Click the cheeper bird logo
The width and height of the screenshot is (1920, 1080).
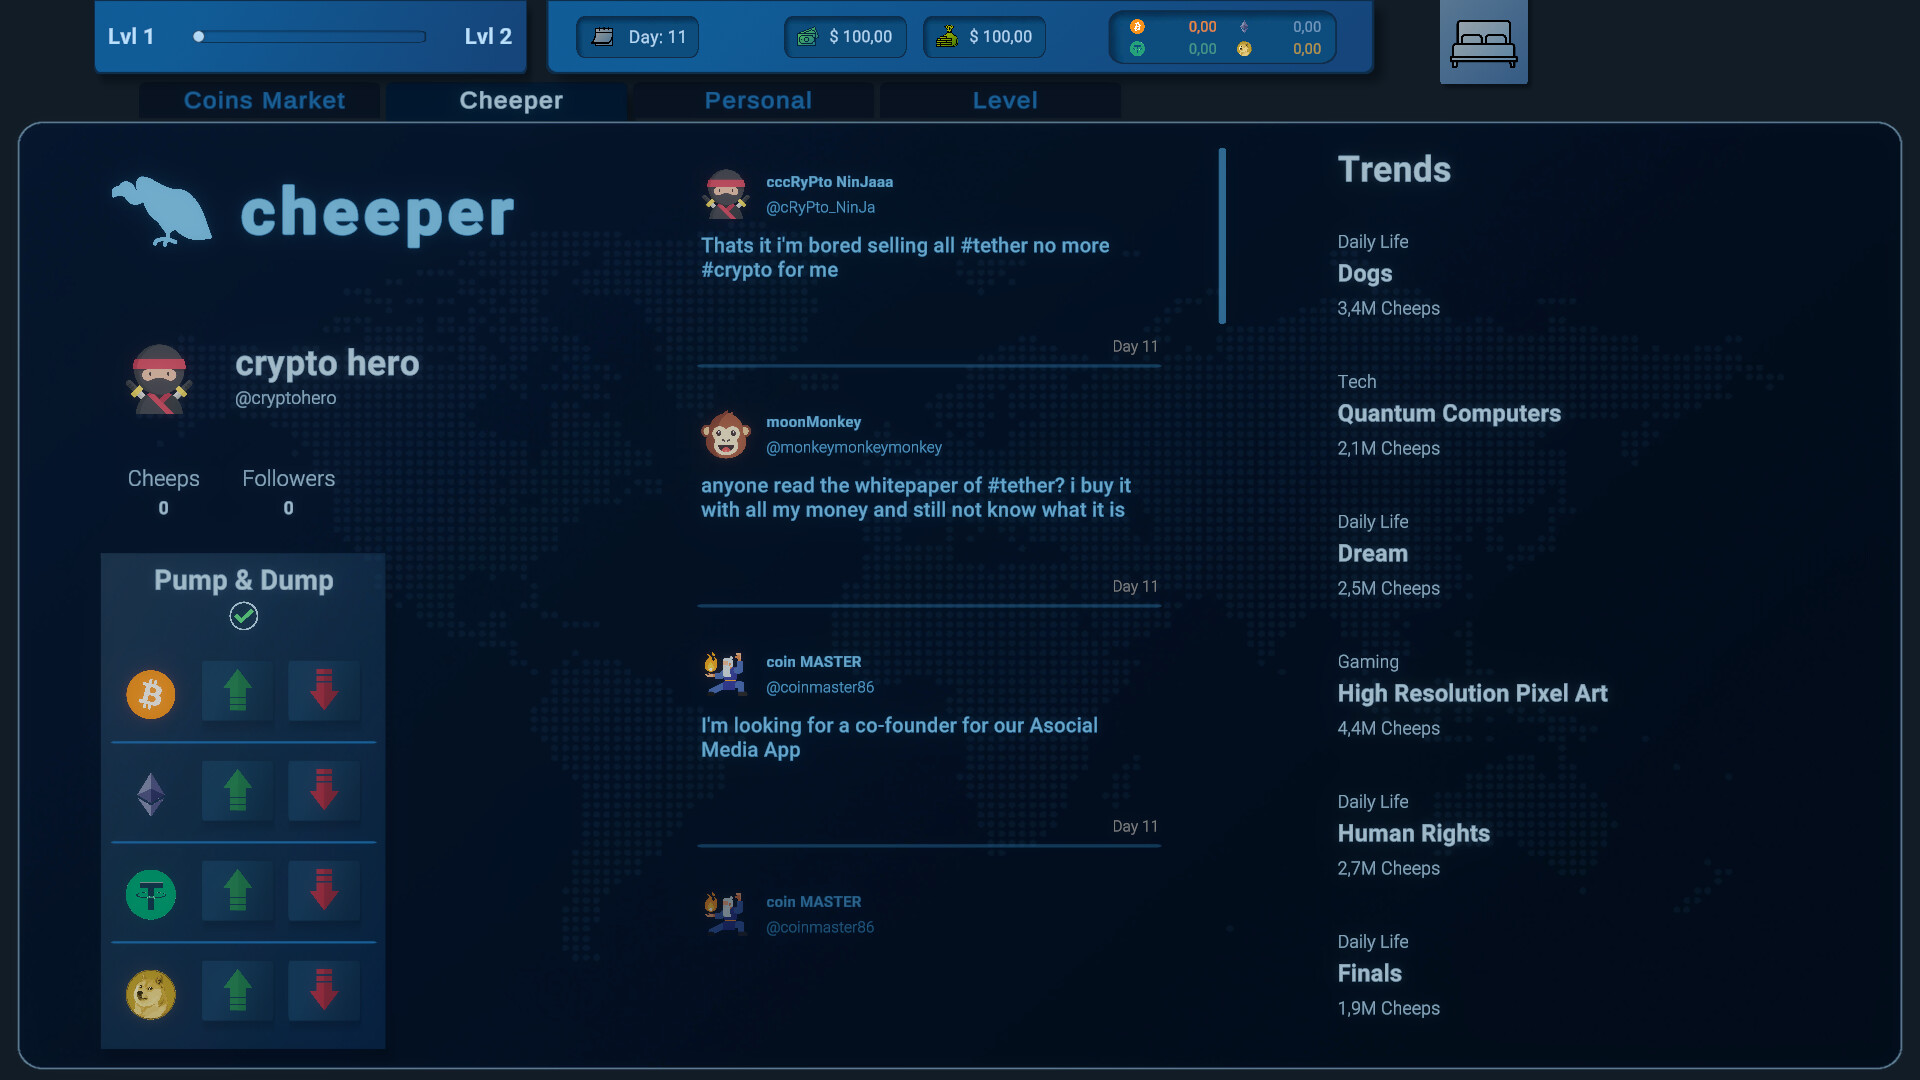pos(161,211)
